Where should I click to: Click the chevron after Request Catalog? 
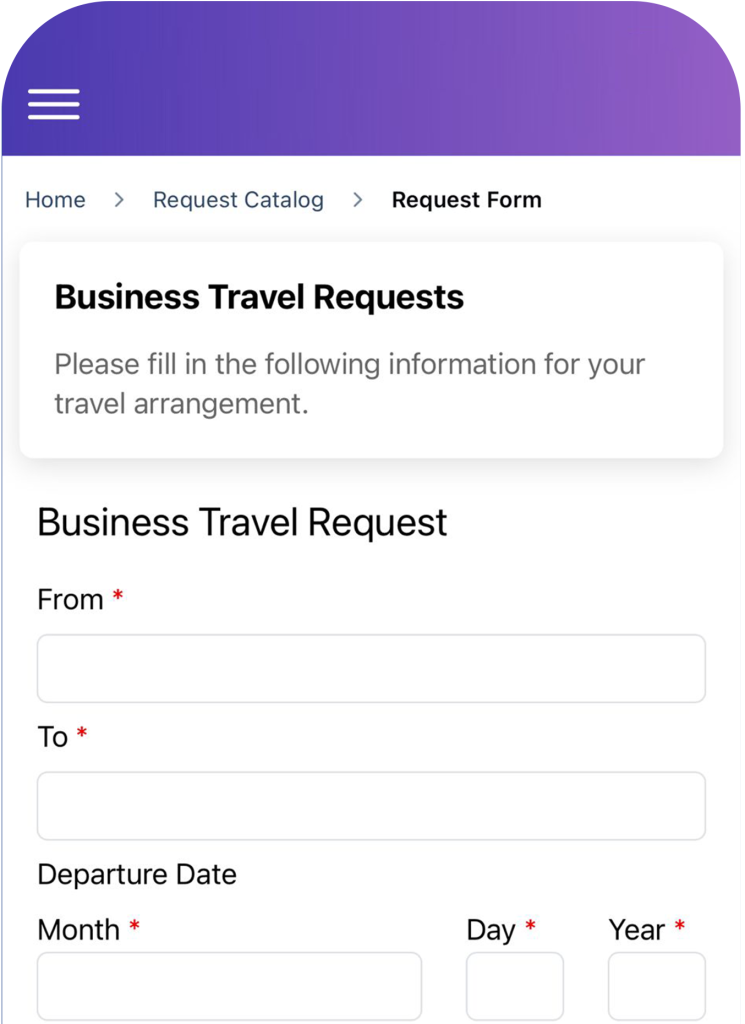point(357,200)
